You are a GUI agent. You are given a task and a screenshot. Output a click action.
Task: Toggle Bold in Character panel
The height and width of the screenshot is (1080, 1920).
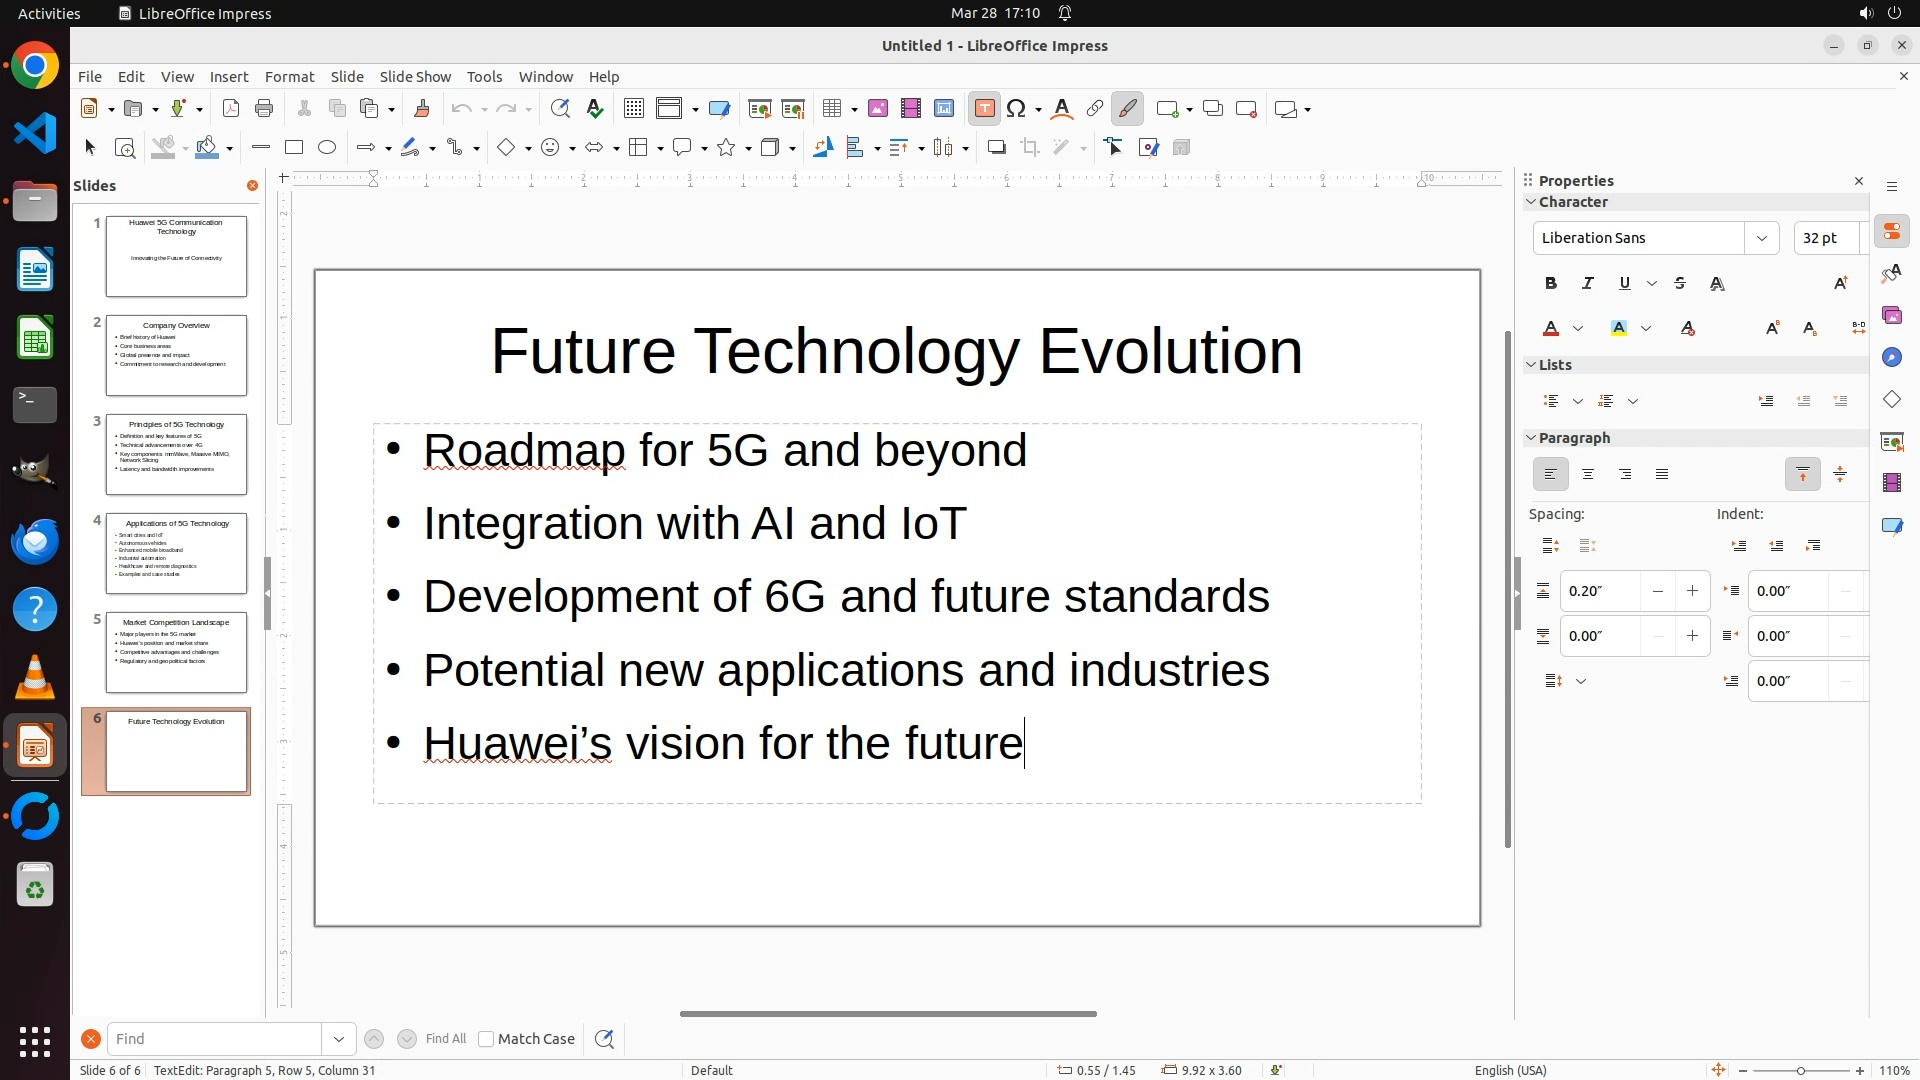click(1551, 284)
